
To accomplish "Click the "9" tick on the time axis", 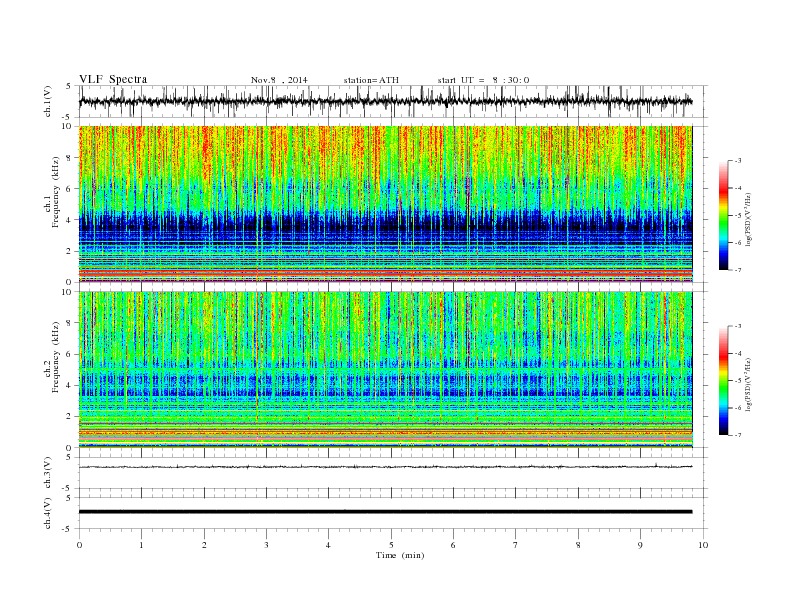I will [x=640, y=545].
